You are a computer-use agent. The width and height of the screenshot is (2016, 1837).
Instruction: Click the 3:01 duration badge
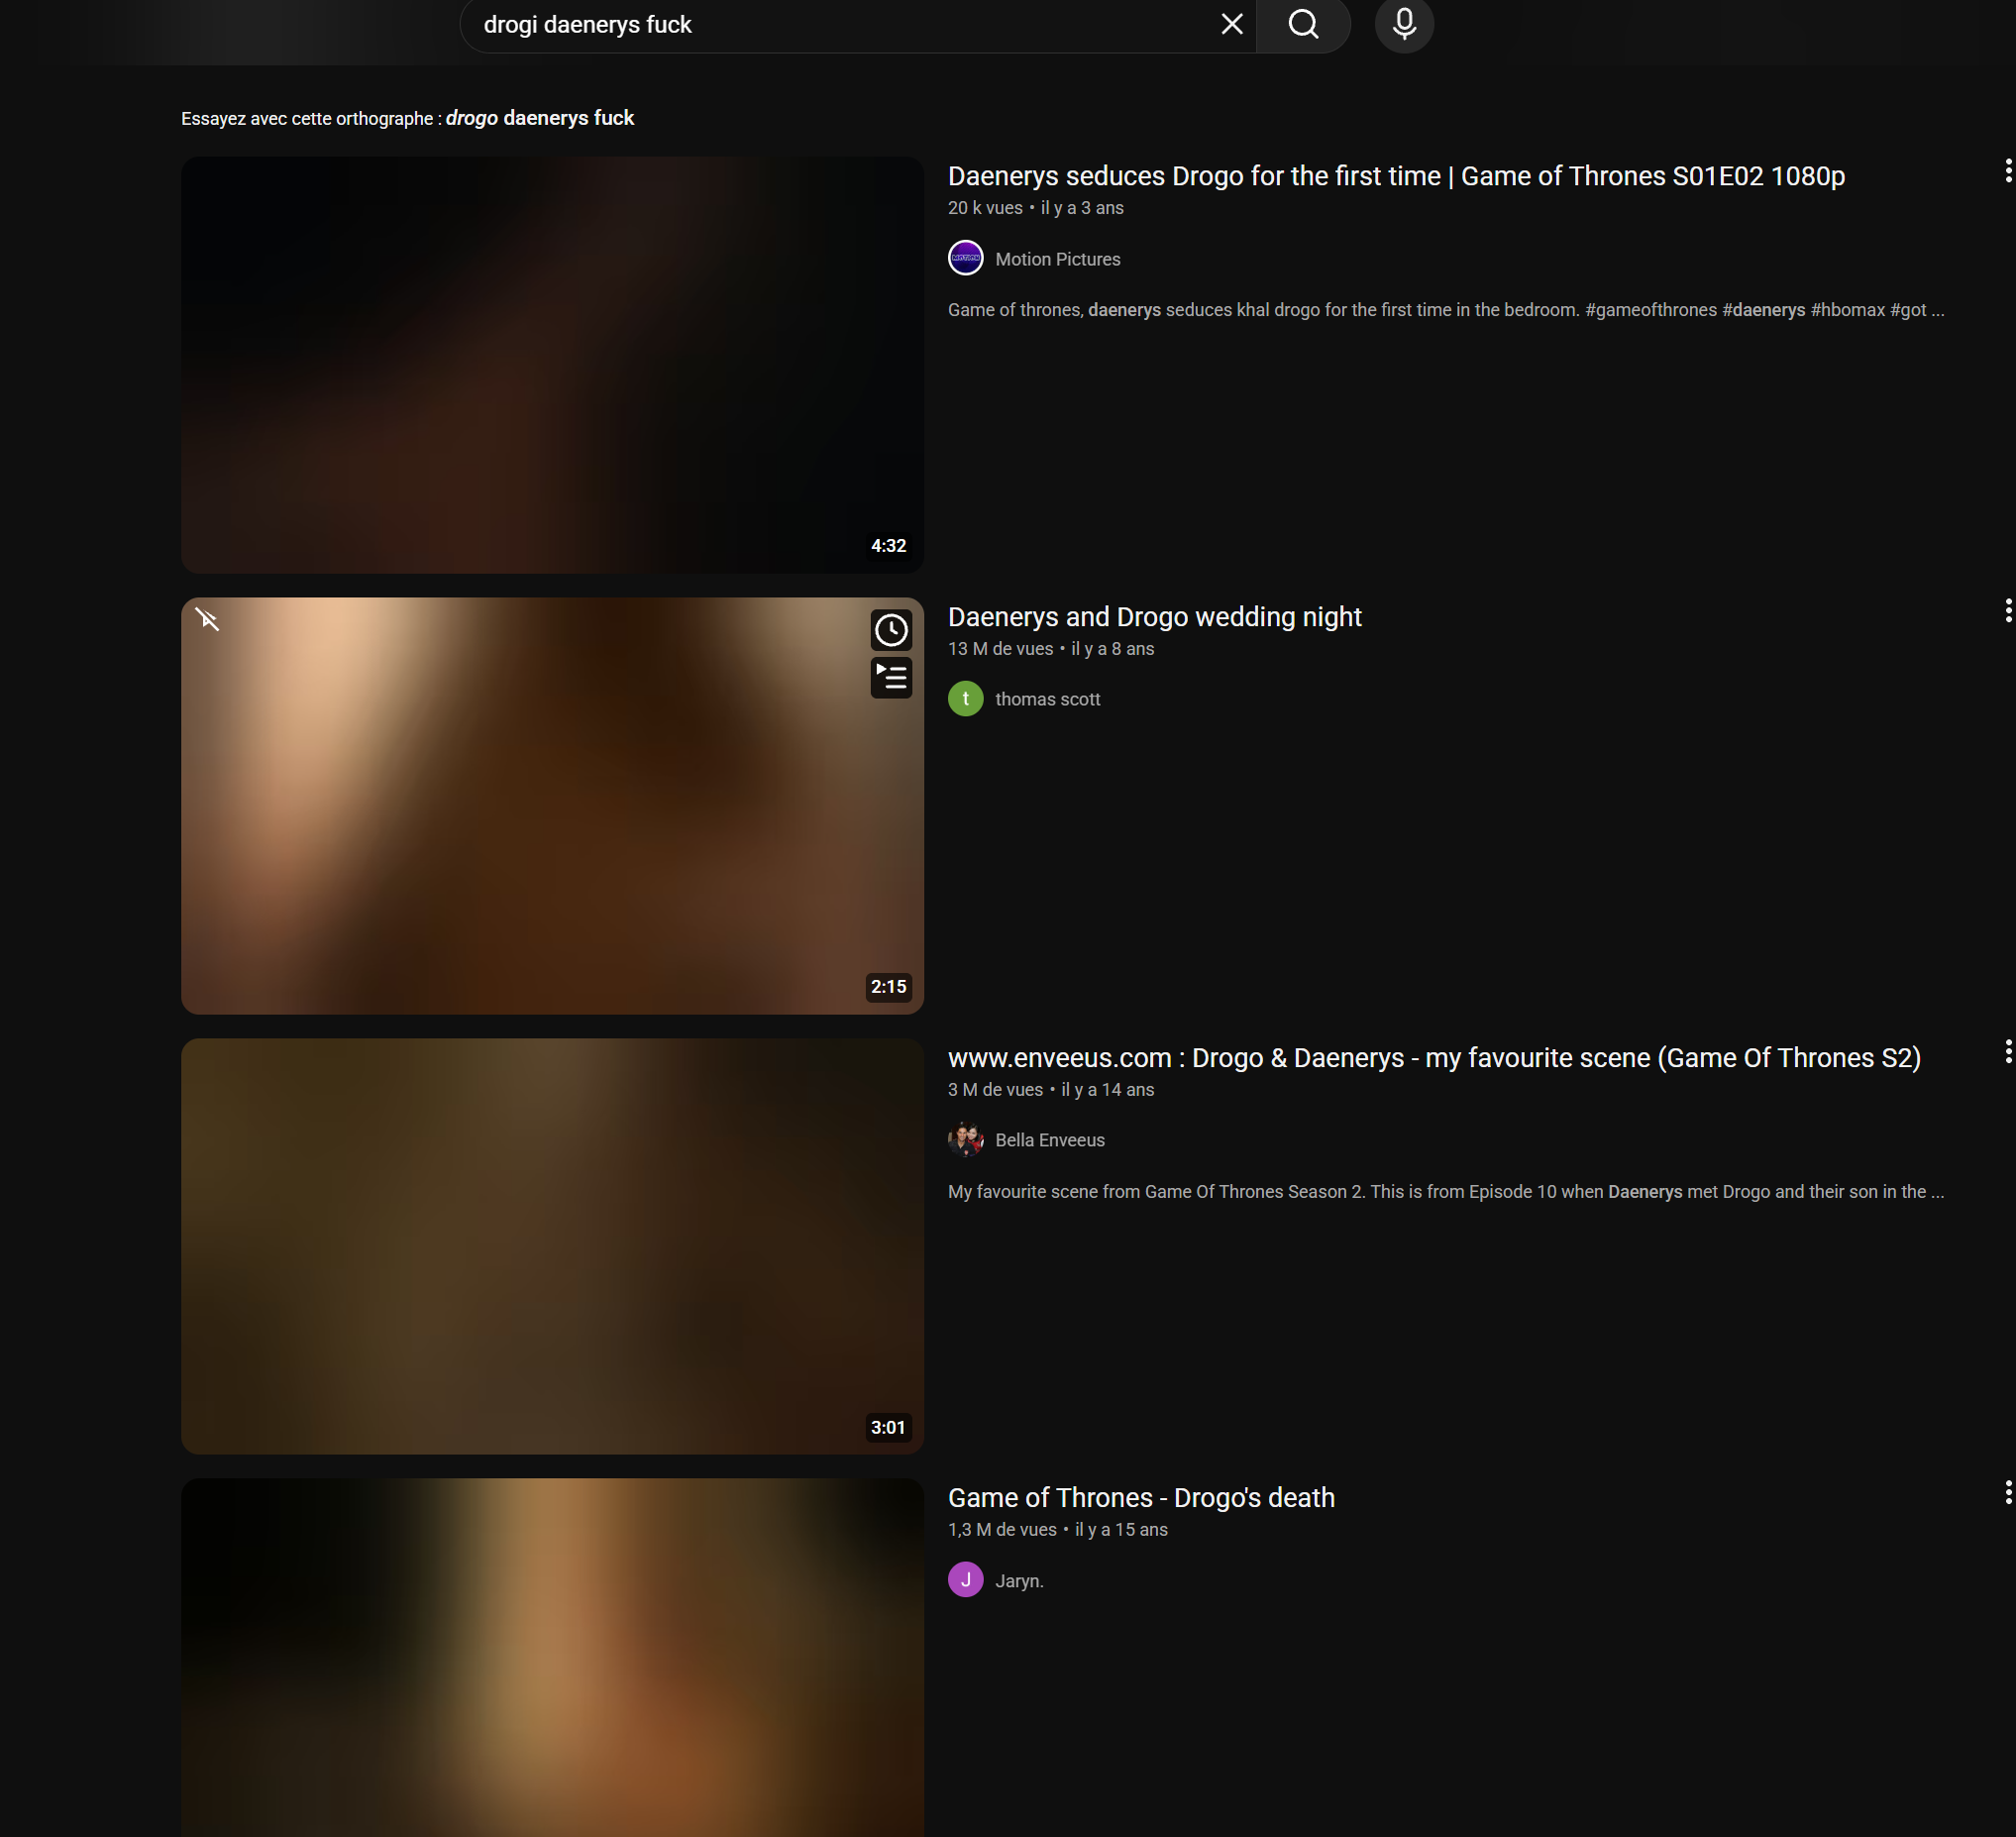(x=888, y=1428)
